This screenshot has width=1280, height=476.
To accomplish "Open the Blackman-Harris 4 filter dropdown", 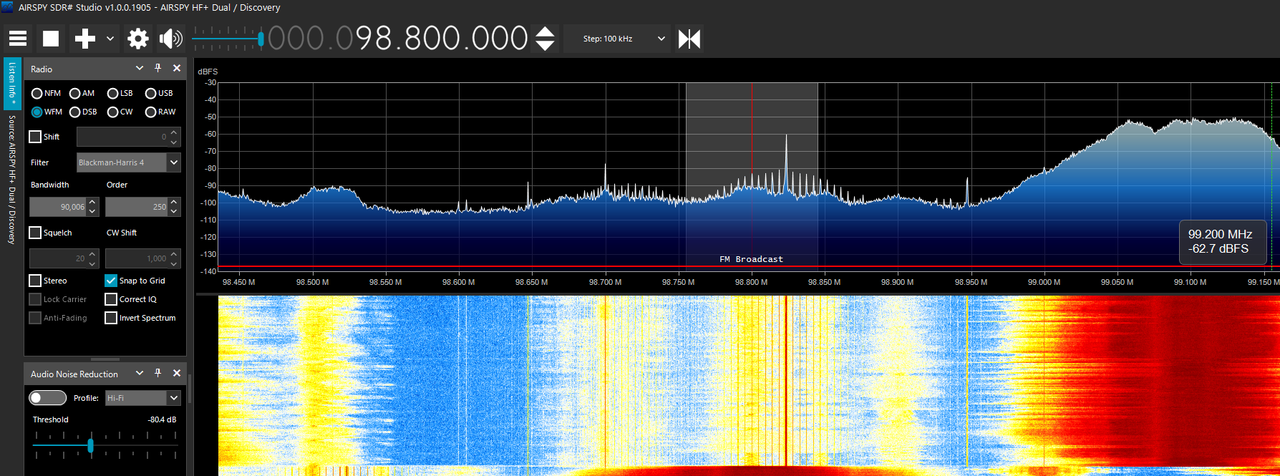I will pos(129,162).
